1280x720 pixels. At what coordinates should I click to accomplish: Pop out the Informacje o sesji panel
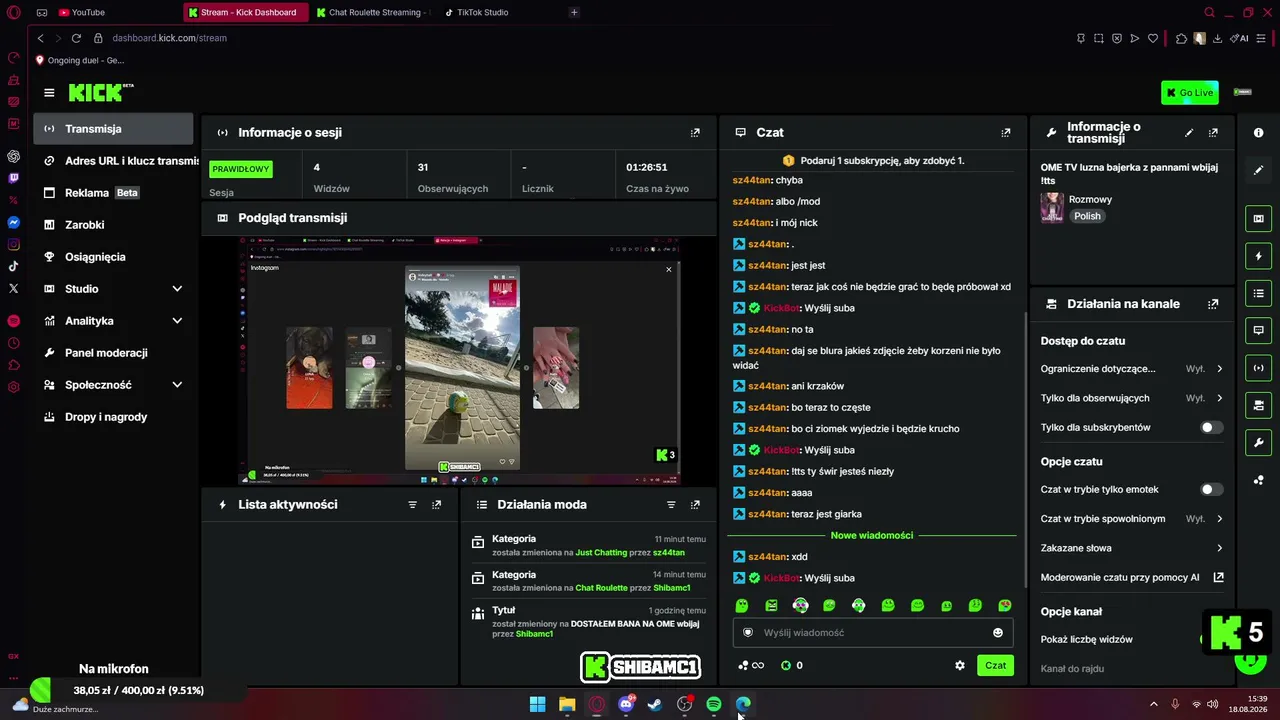(x=695, y=132)
